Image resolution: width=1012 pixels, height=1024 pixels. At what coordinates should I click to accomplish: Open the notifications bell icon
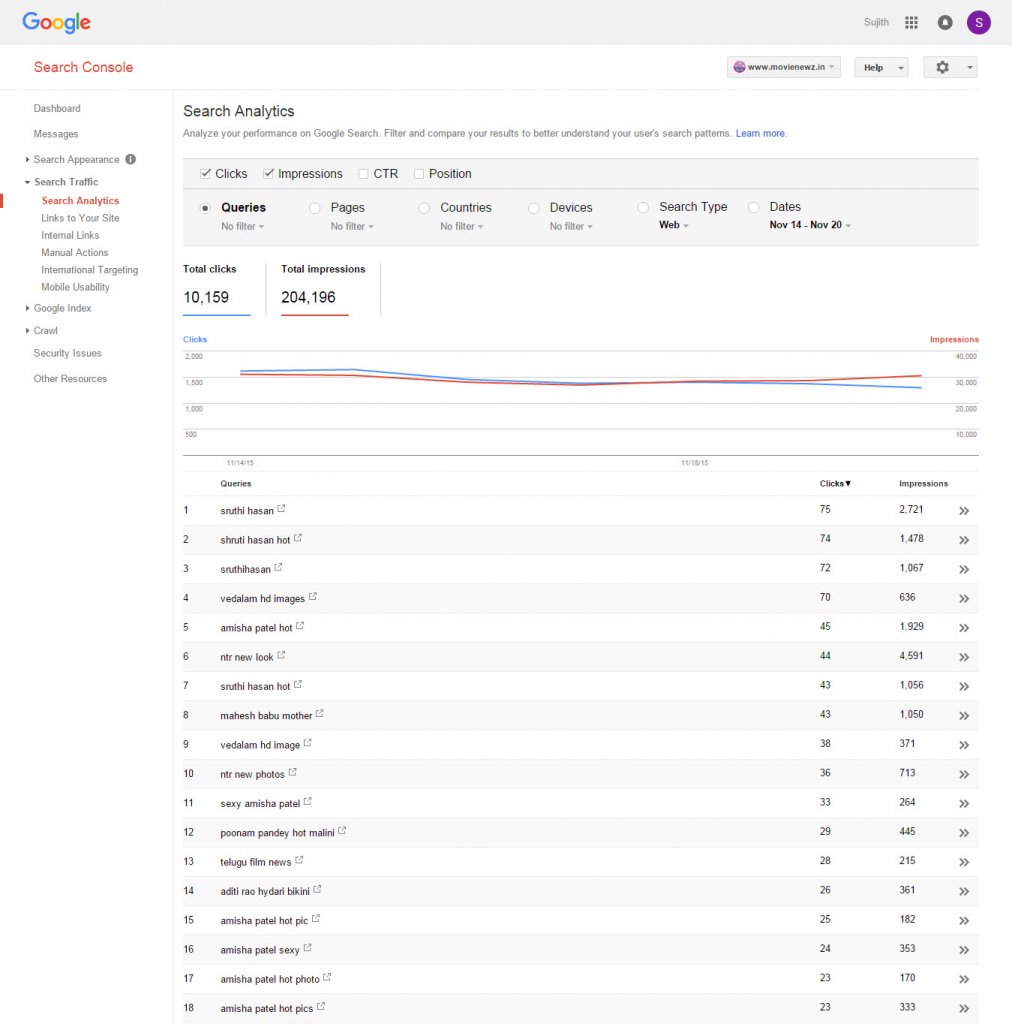pyautogui.click(x=945, y=22)
